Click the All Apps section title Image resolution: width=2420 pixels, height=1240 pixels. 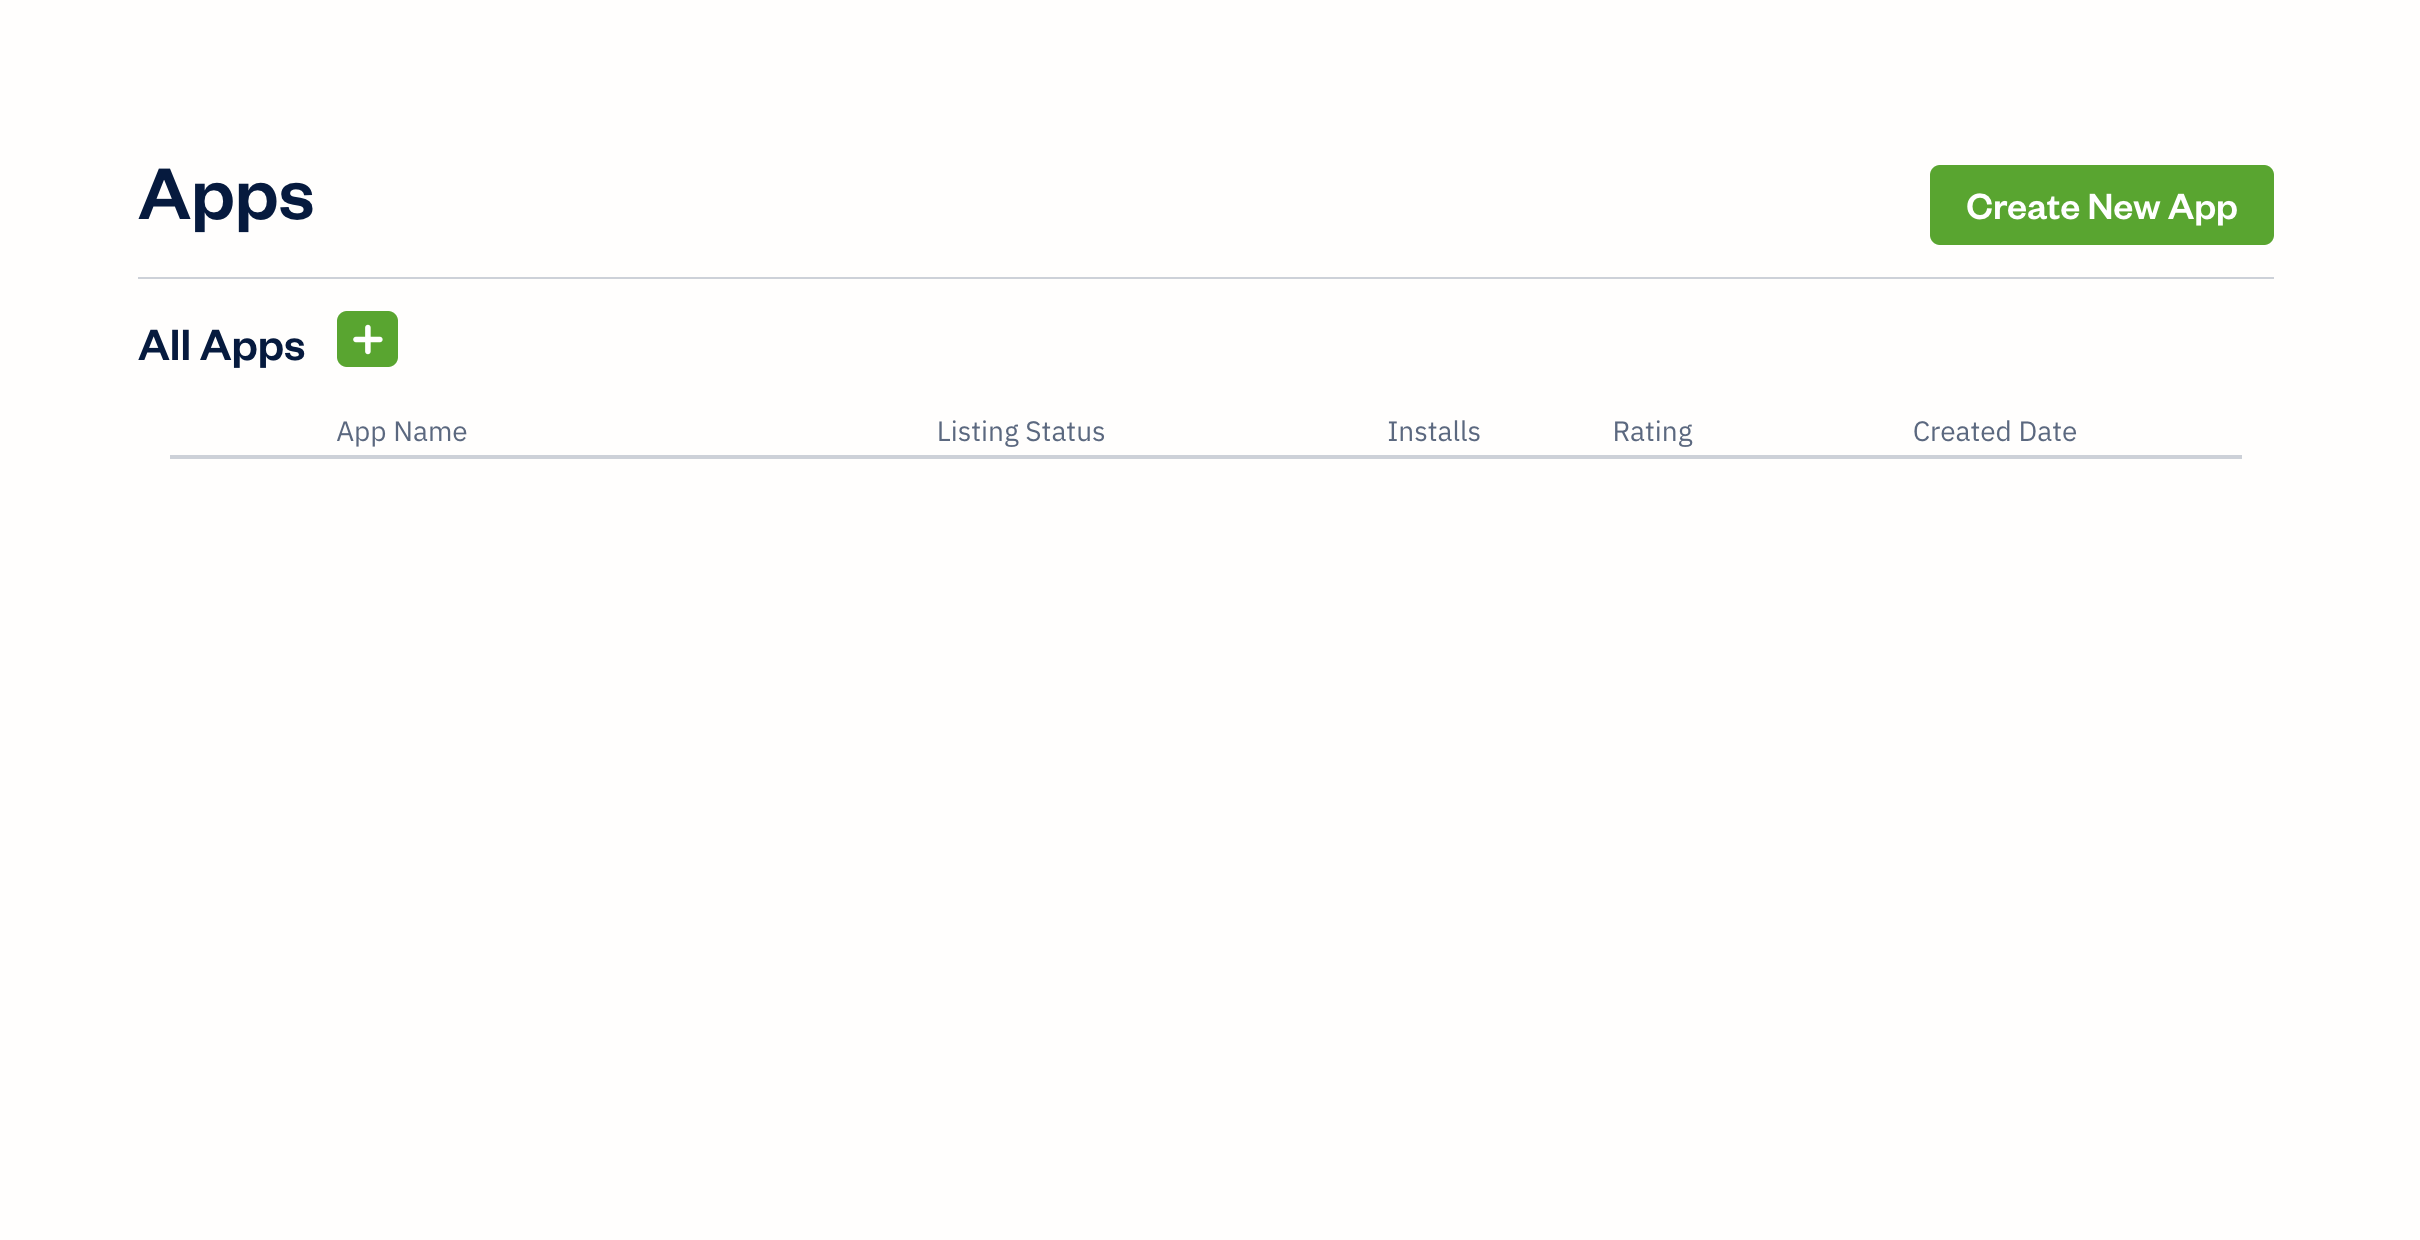(x=222, y=345)
